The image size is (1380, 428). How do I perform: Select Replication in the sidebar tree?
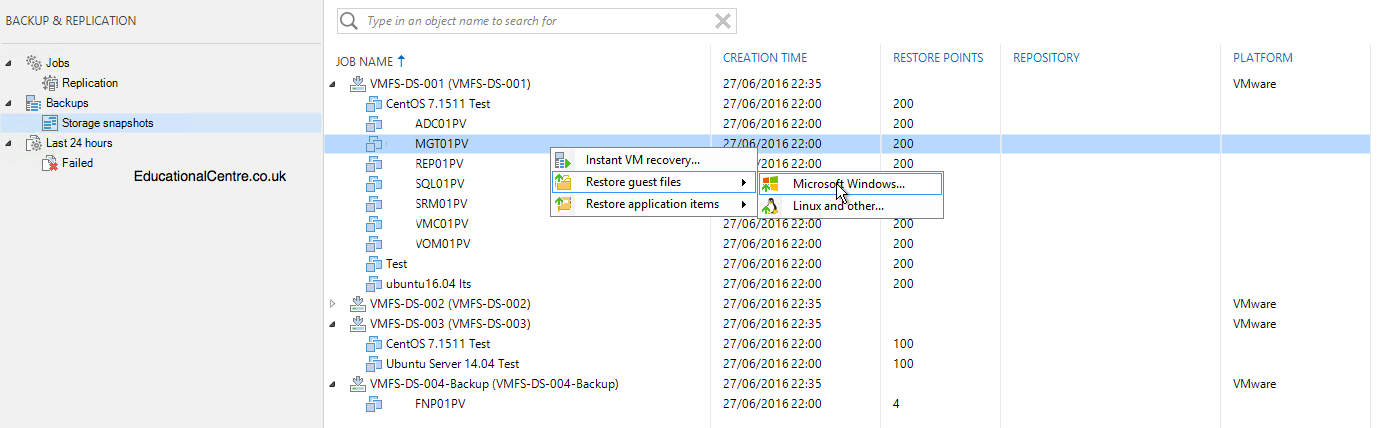[x=90, y=83]
